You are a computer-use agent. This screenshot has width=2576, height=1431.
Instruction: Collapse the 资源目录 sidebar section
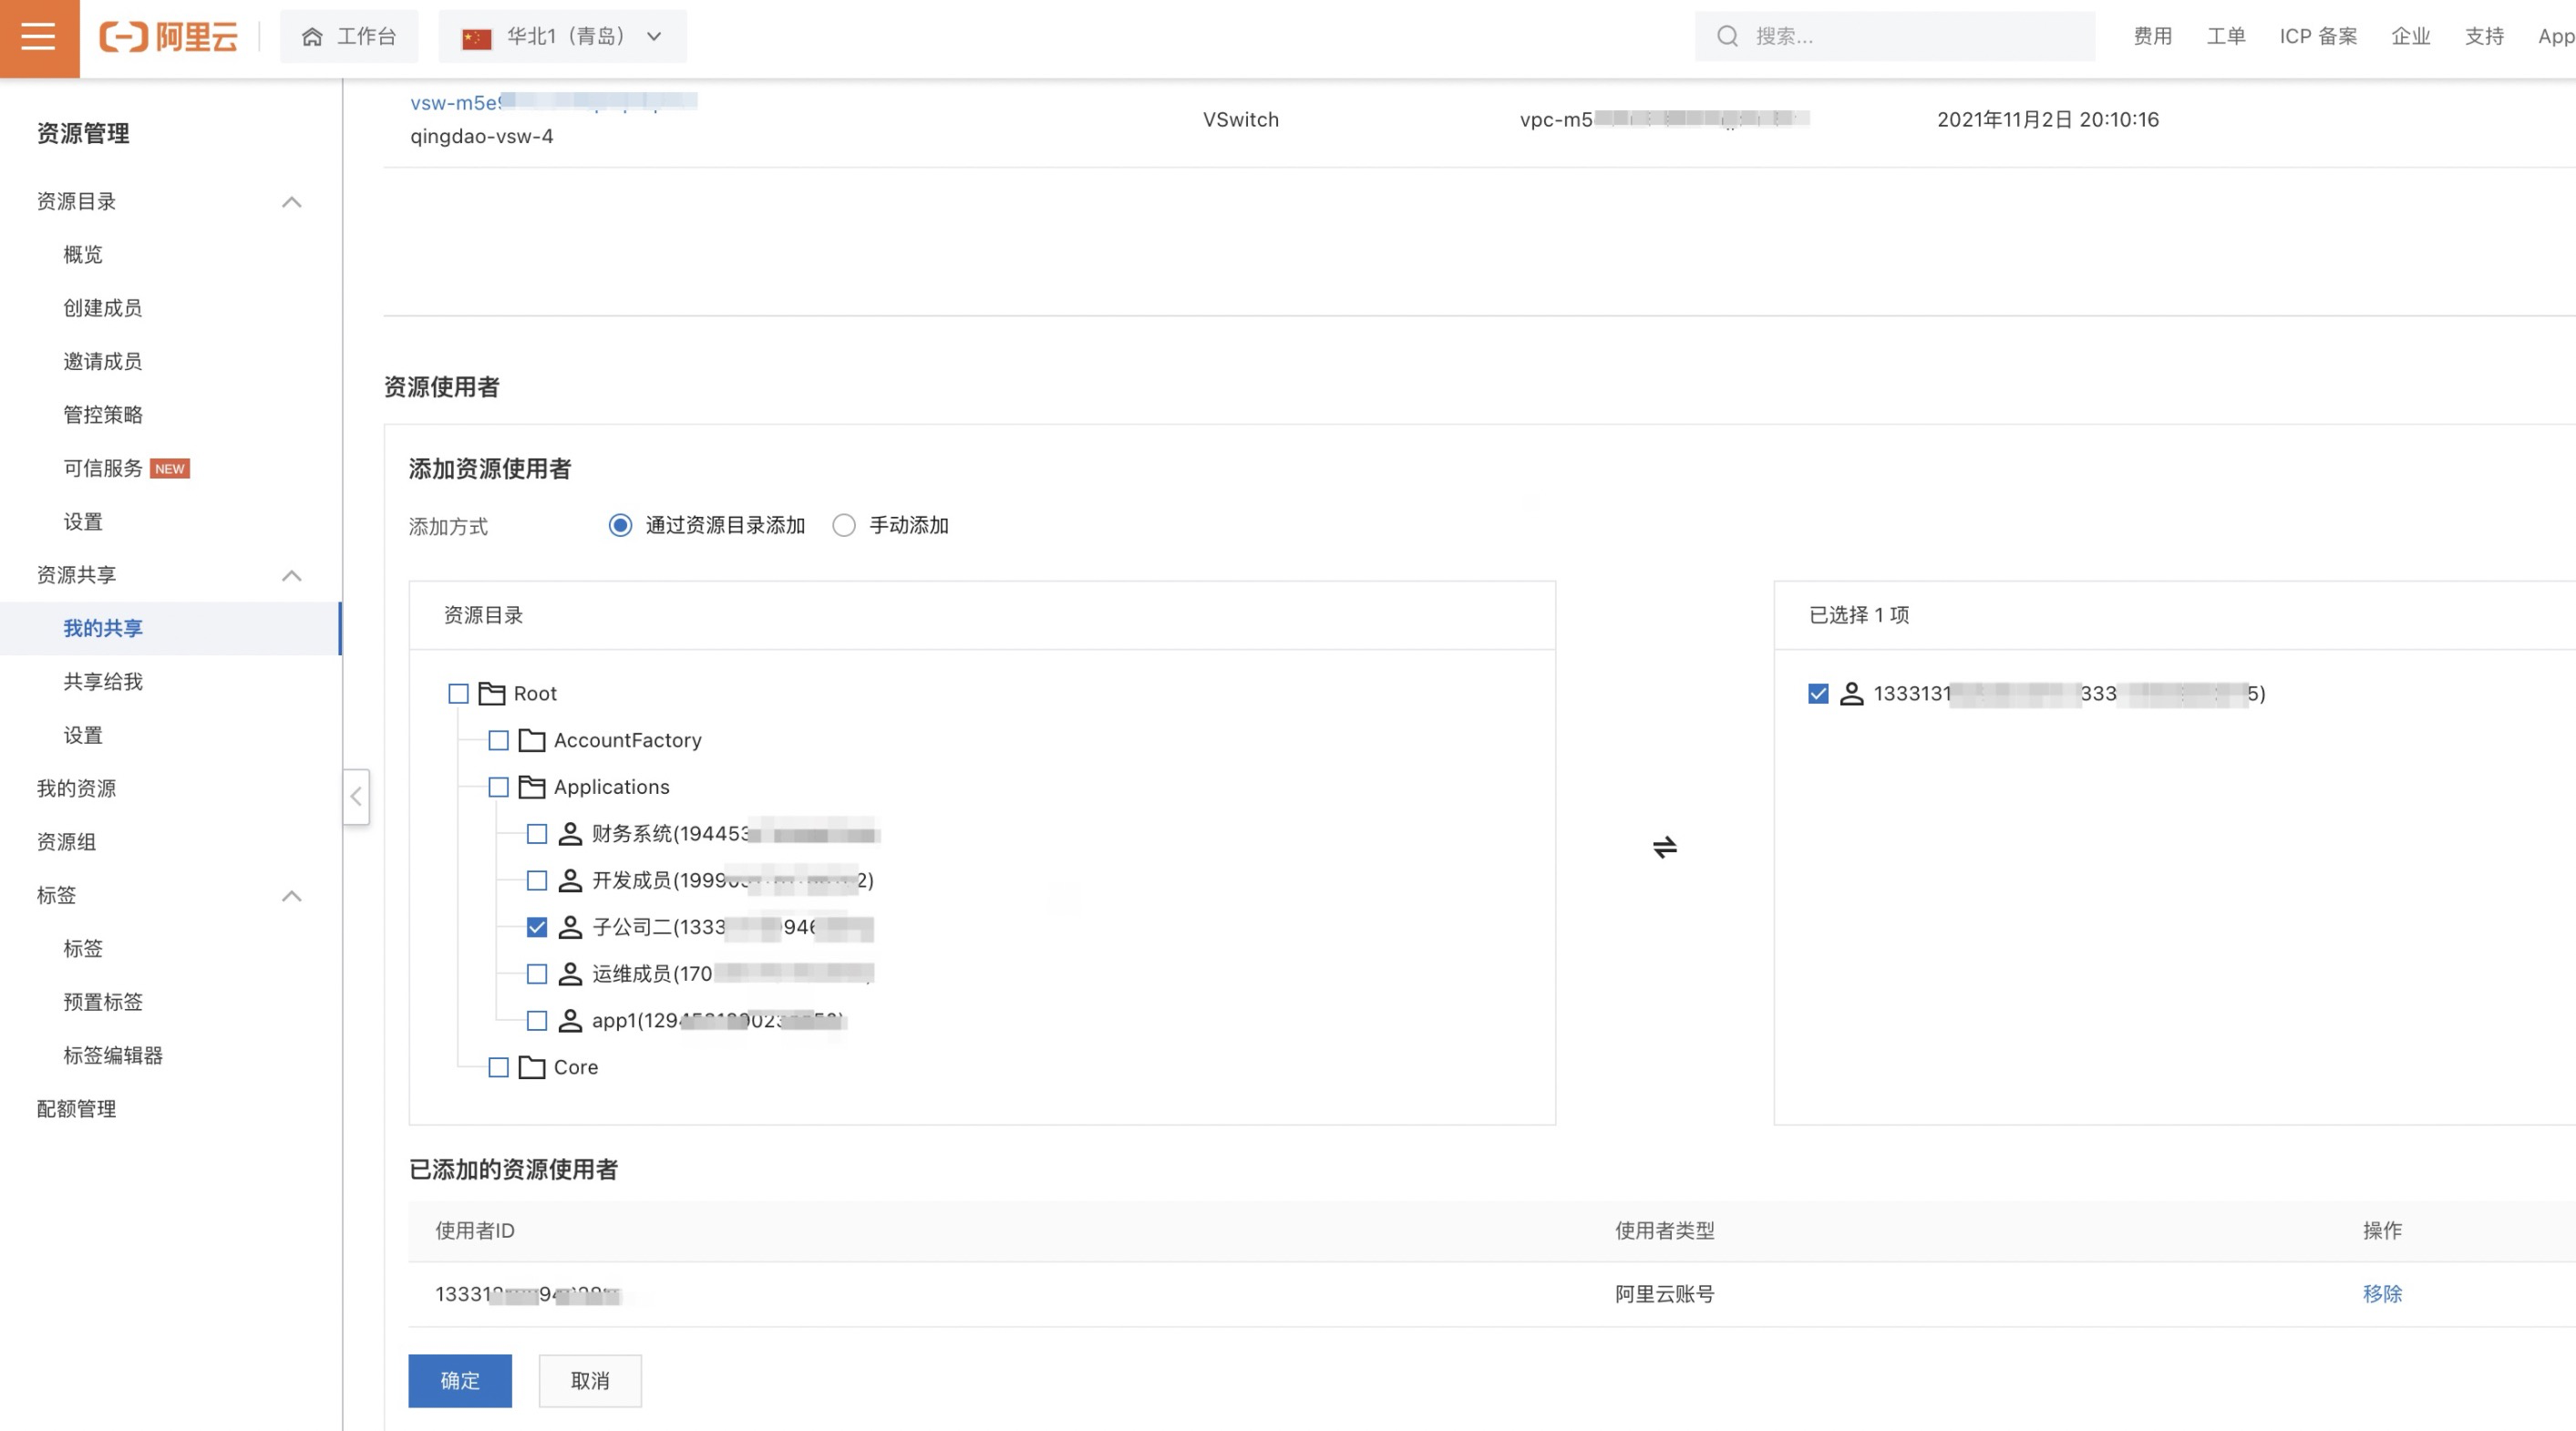pos(291,202)
